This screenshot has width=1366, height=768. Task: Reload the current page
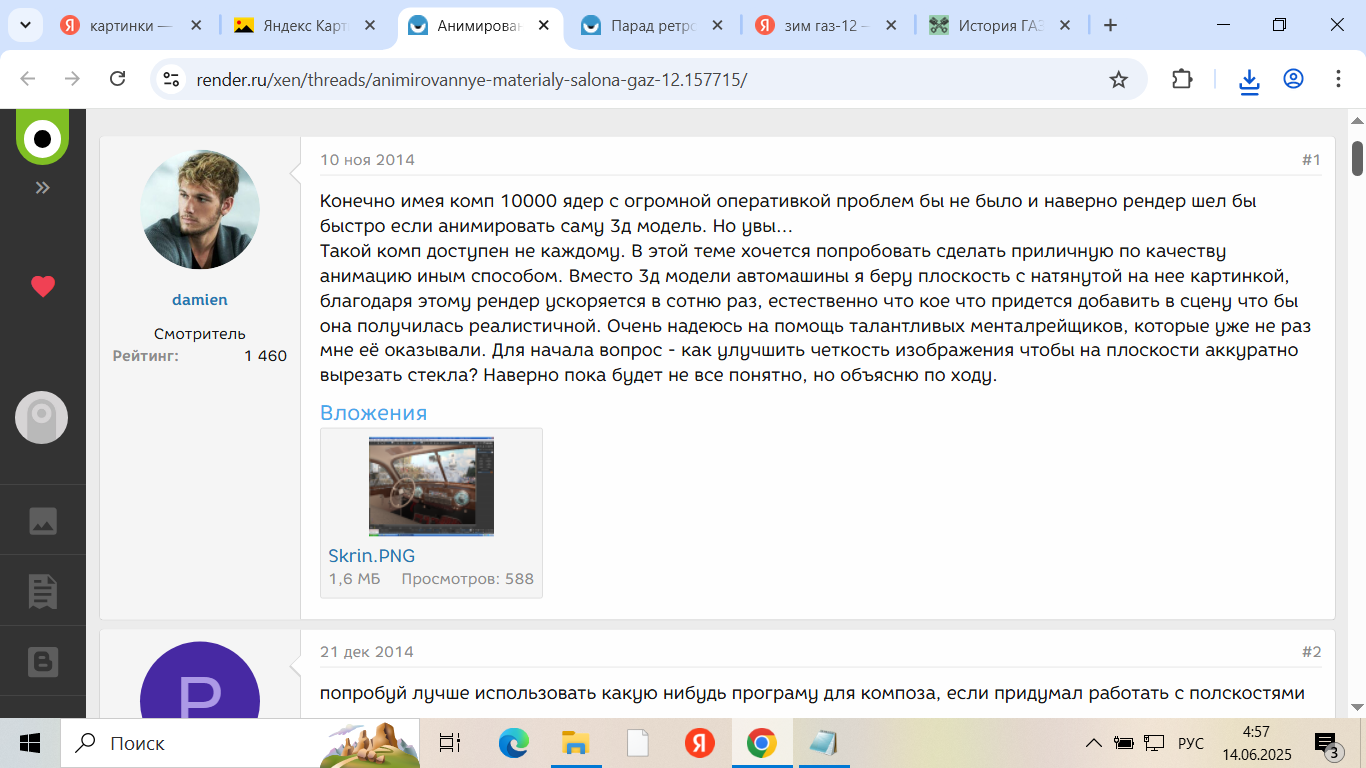point(117,79)
